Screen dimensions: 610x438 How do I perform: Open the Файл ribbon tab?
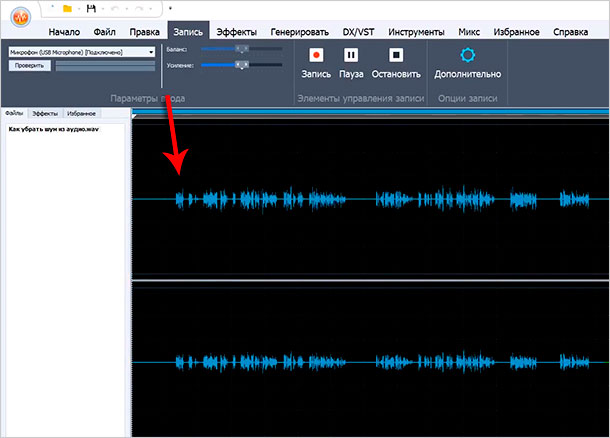click(x=104, y=32)
